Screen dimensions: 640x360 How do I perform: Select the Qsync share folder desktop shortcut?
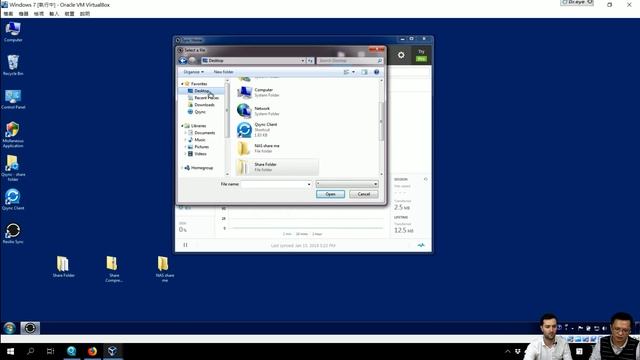coord(13,168)
